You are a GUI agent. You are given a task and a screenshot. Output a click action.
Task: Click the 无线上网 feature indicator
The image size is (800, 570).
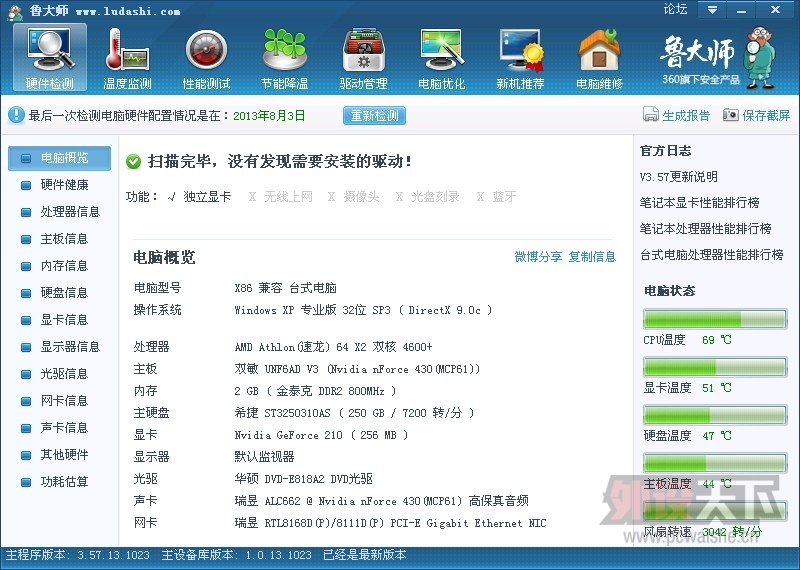pos(281,196)
